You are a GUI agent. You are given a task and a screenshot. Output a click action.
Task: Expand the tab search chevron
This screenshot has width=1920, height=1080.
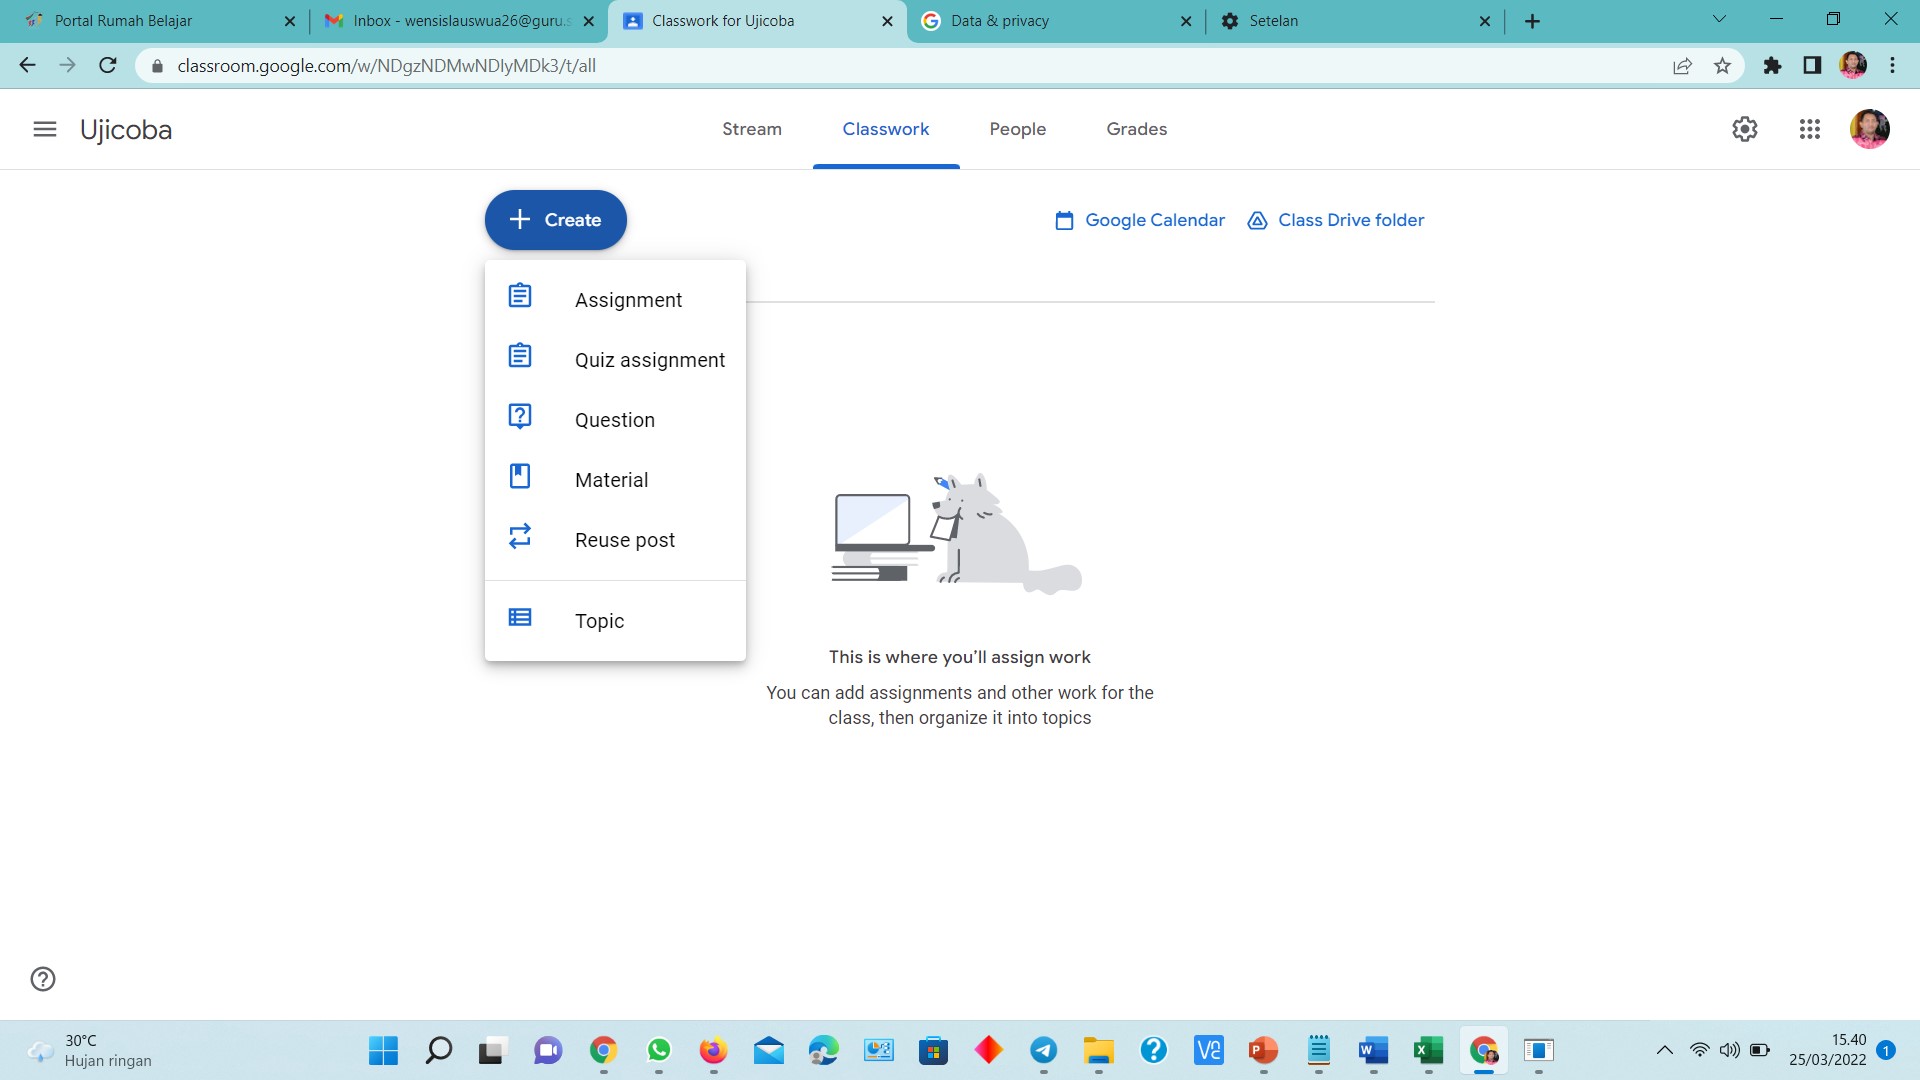(x=1719, y=19)
